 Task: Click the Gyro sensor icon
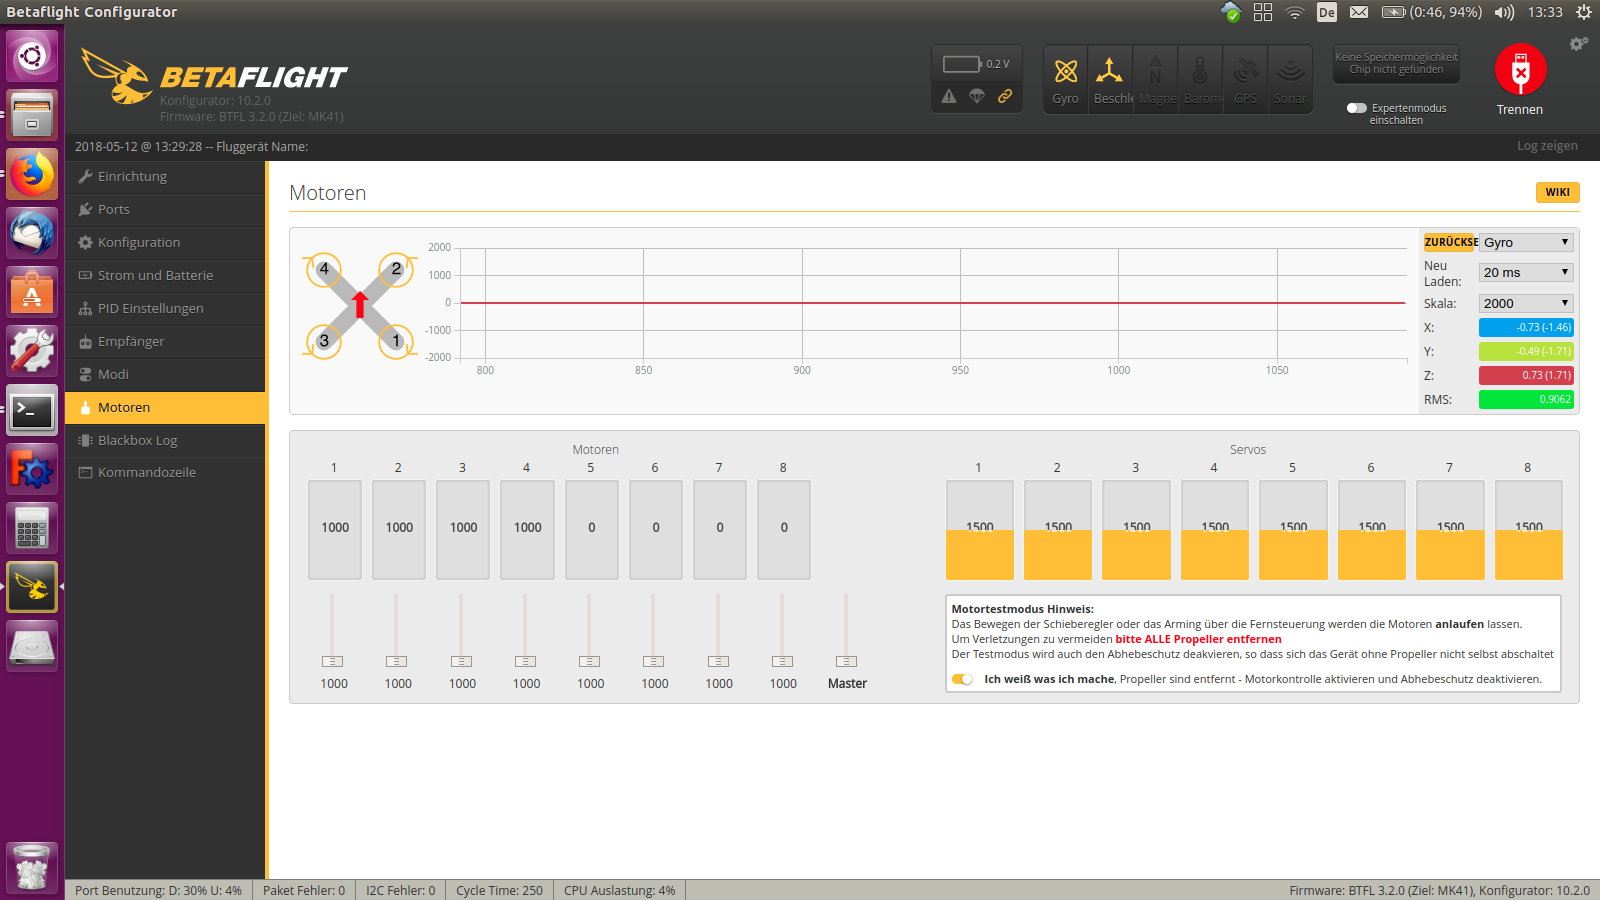[1066, 79]
